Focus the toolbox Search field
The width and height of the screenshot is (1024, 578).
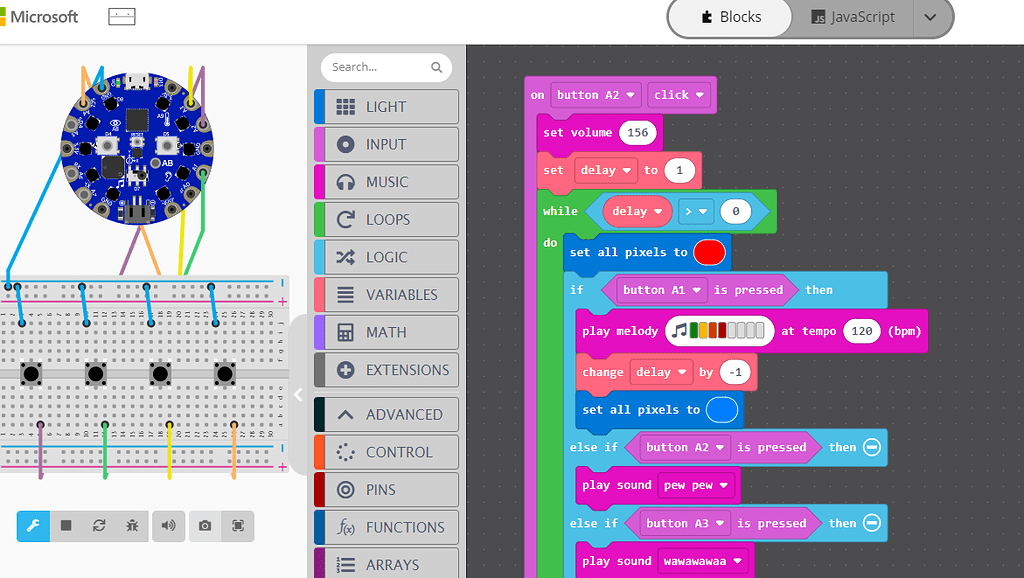(386, 67)
